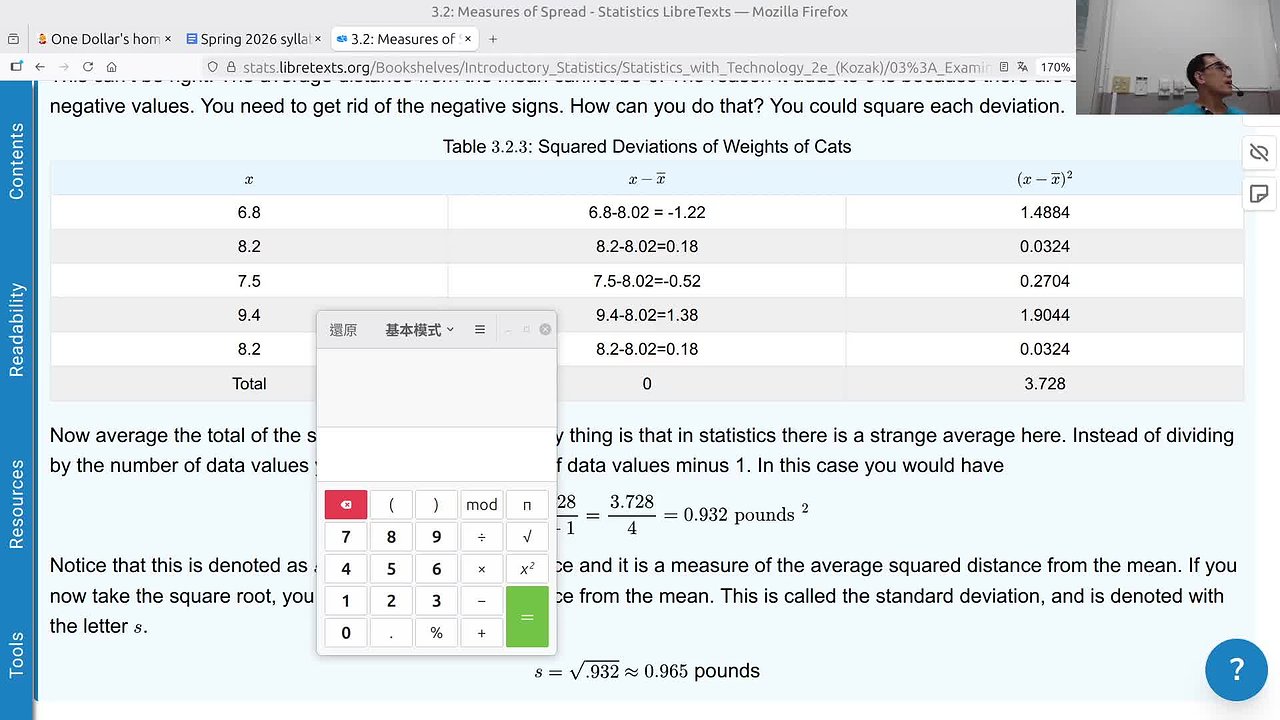Image resolution: width=1280 pixels, height=720 pixels.
Task: Open the Tools sidebar panel
Action: pyautogui.click(x=17, y=655)
